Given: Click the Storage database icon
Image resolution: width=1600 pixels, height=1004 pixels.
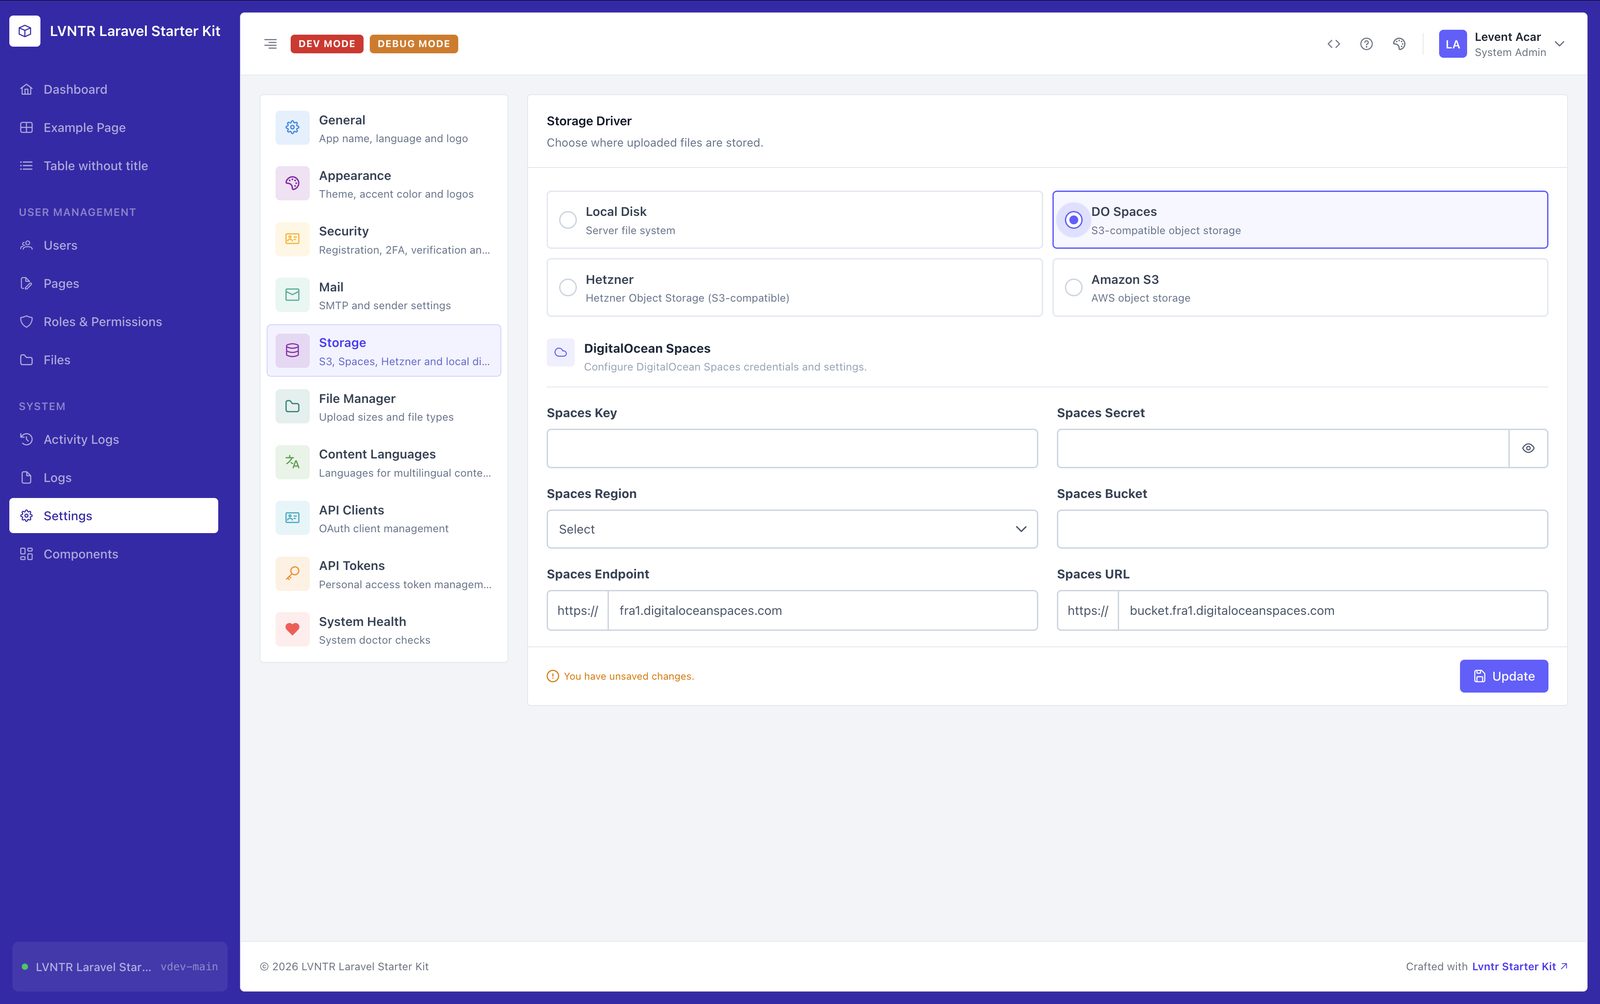Looking at the screenshot, I should click(292, 351).
